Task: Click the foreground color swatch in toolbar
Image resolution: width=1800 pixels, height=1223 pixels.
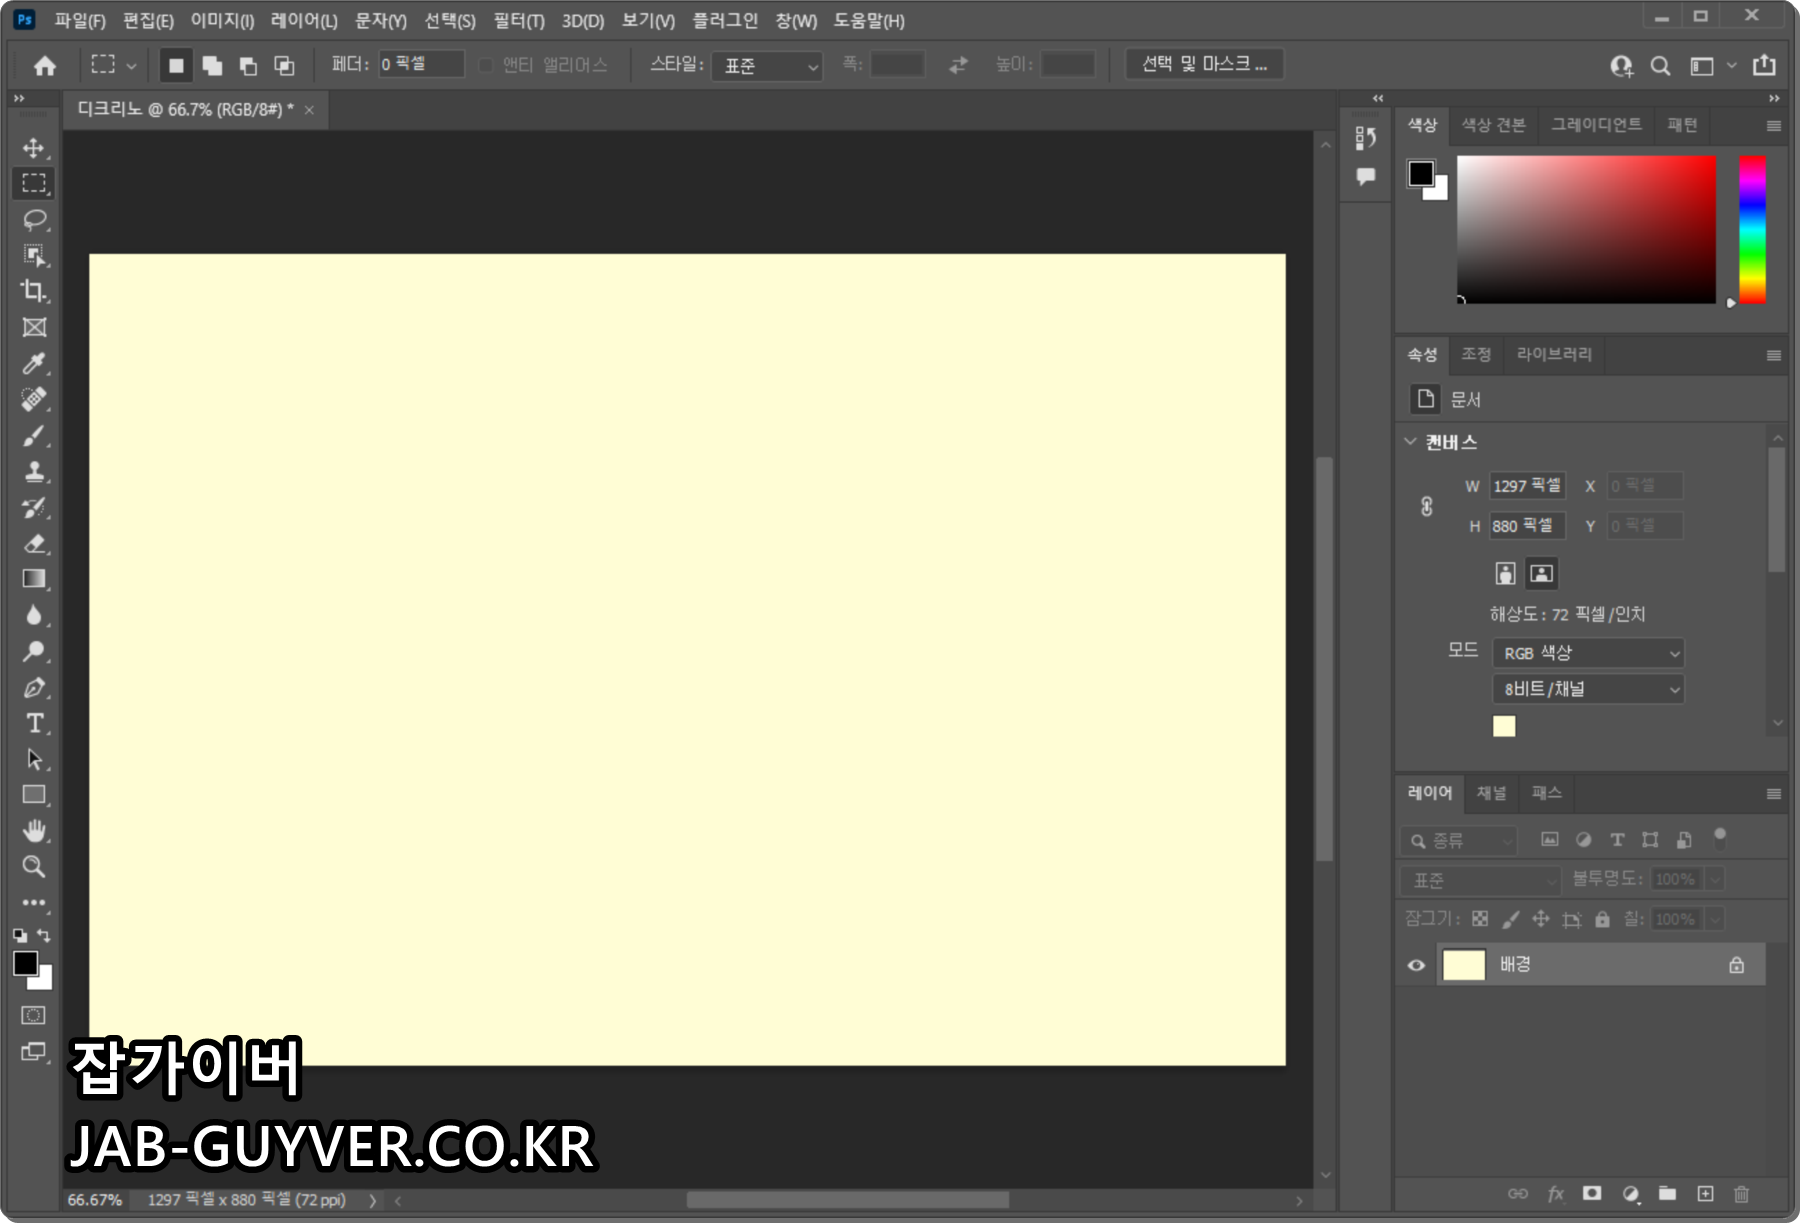Action: (x=26, y=963)
